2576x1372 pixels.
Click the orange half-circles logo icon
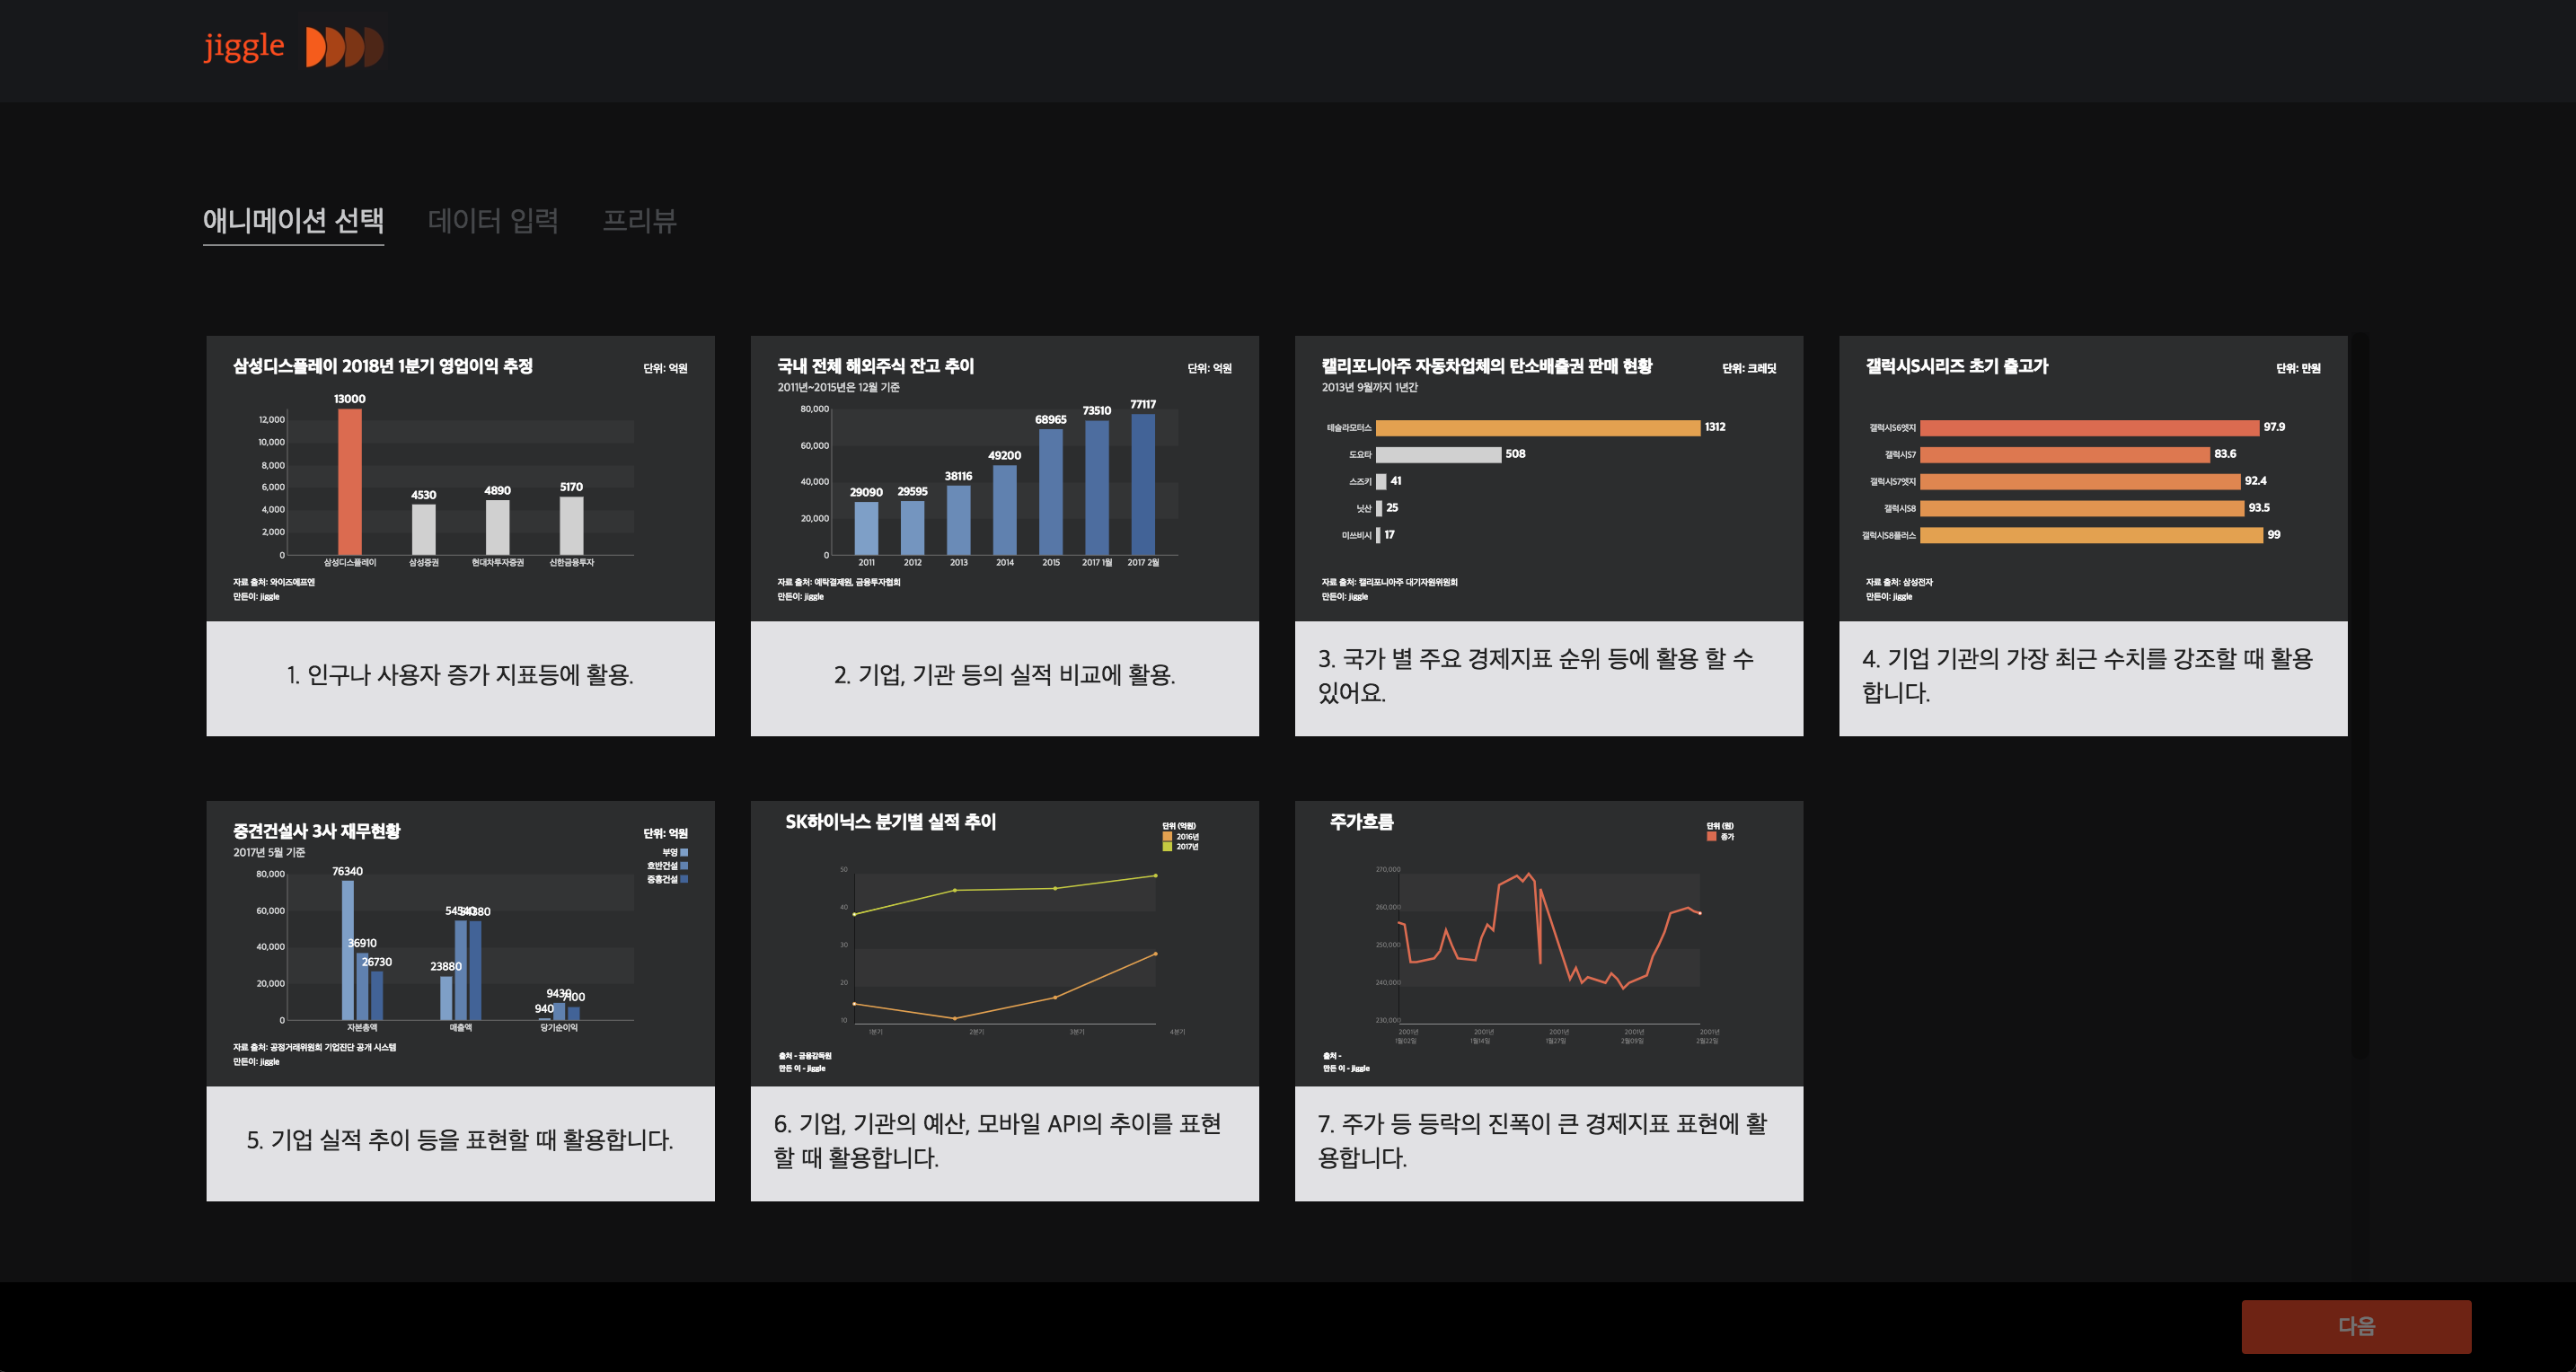344,47
